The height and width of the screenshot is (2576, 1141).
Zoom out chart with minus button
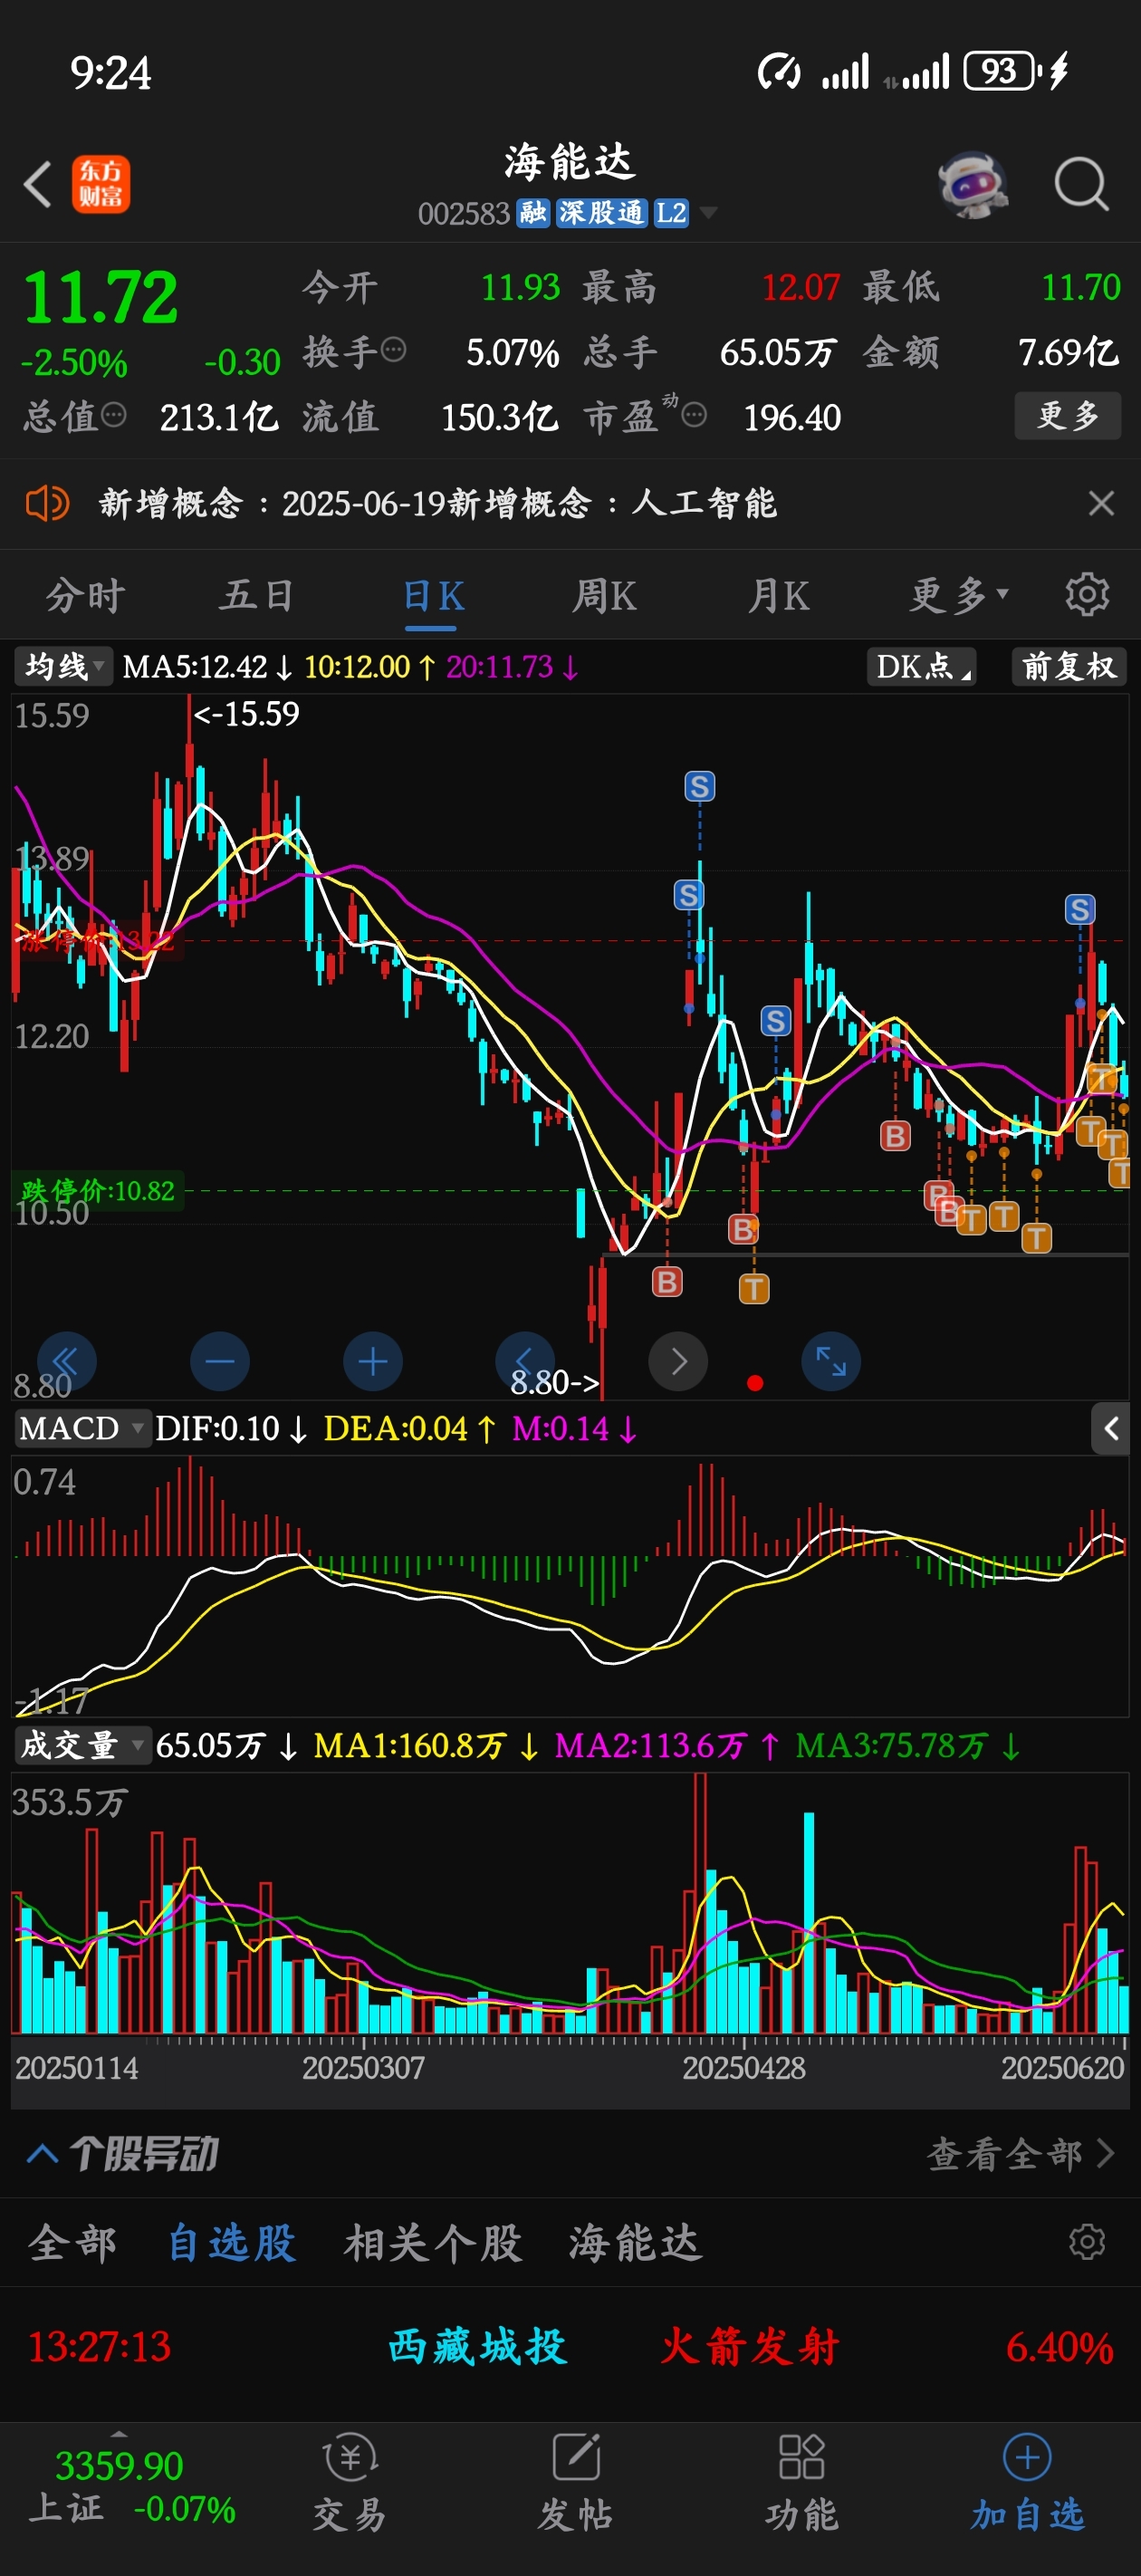pos(220,1361)
